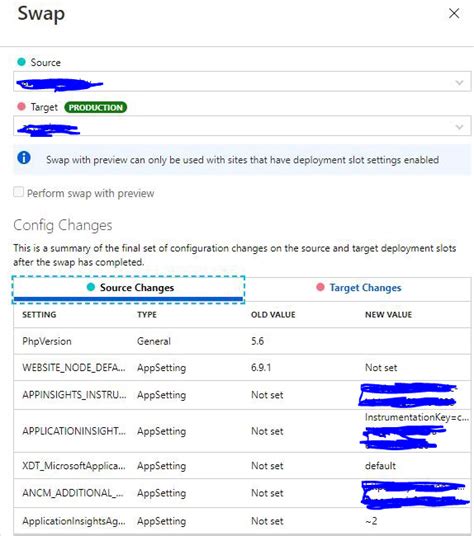Open the Target slot dropdown
Screen dimensions: 474x536
pos(242,126)
